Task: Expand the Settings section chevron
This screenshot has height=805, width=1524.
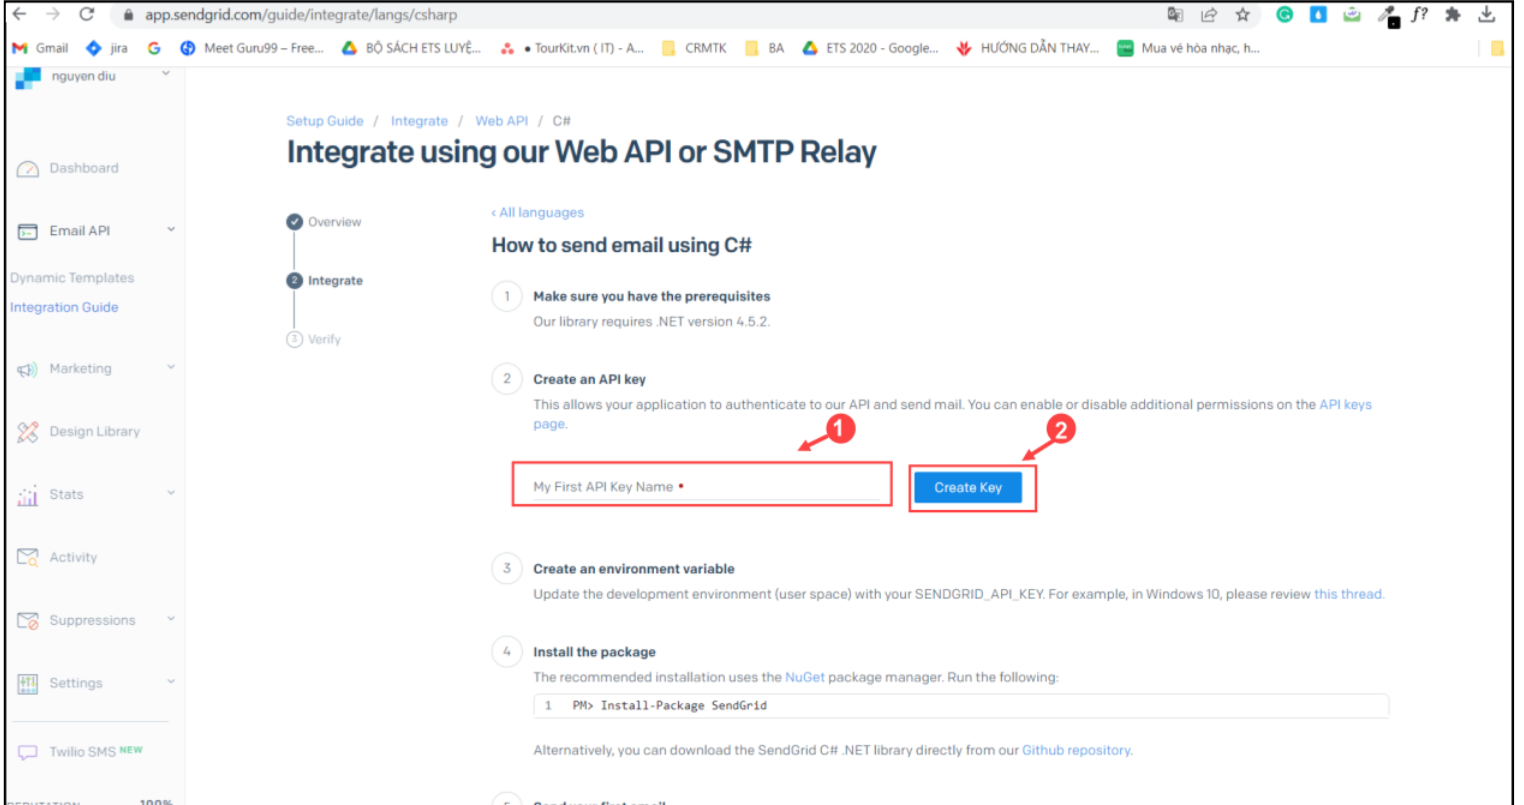Action: point(170,682)
